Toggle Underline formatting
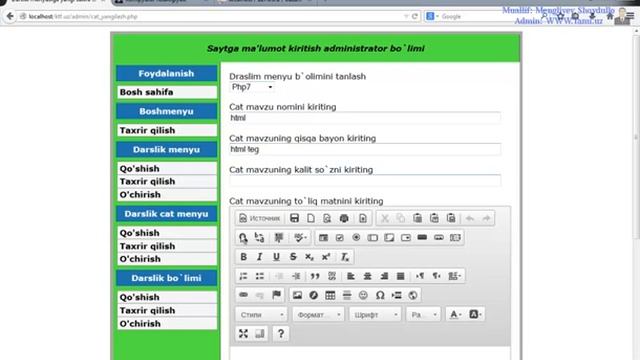The image size is (640, 360). click(276, 257)
